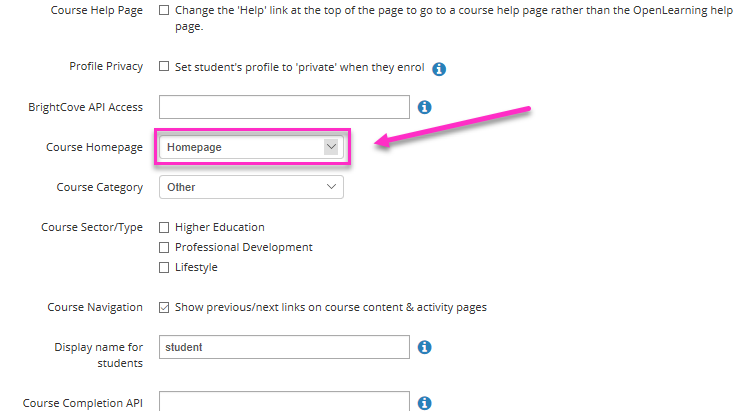The image size is (744, 411).
Task: Click the Professional Development label text
Action: click(x=244, y=247)
